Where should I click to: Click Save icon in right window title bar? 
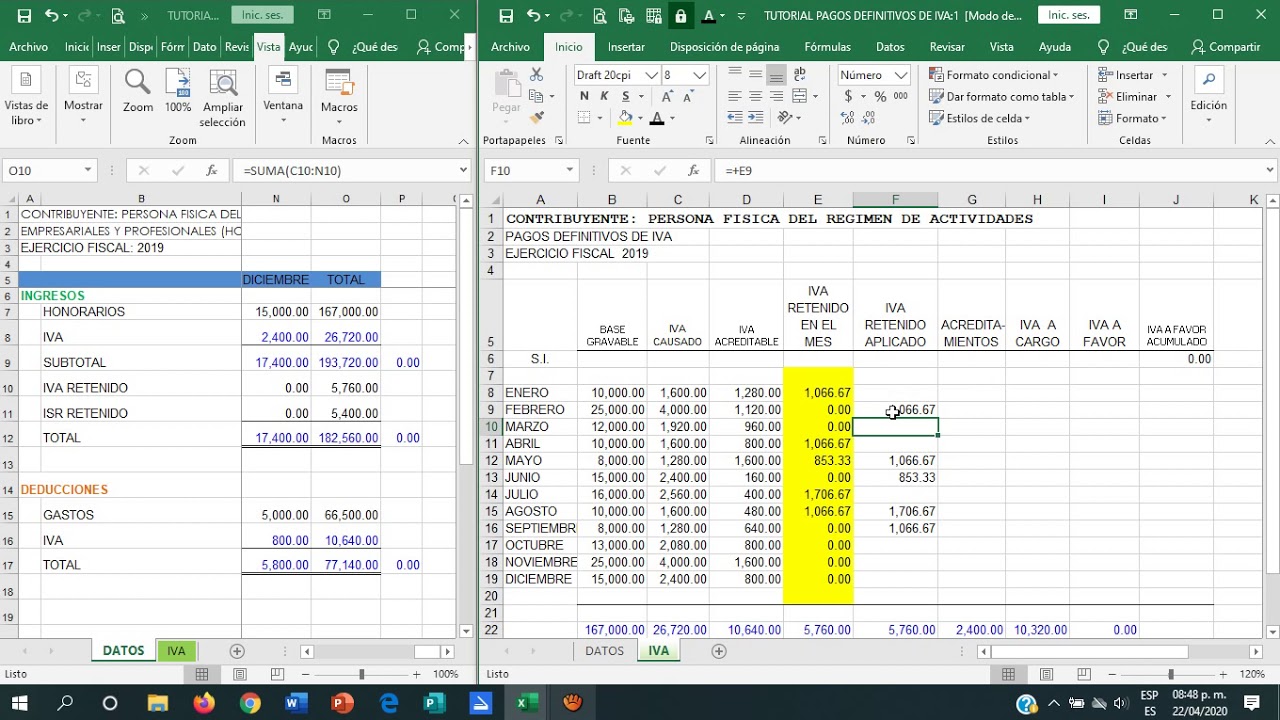pyautogui.click(x=506, y=16)
